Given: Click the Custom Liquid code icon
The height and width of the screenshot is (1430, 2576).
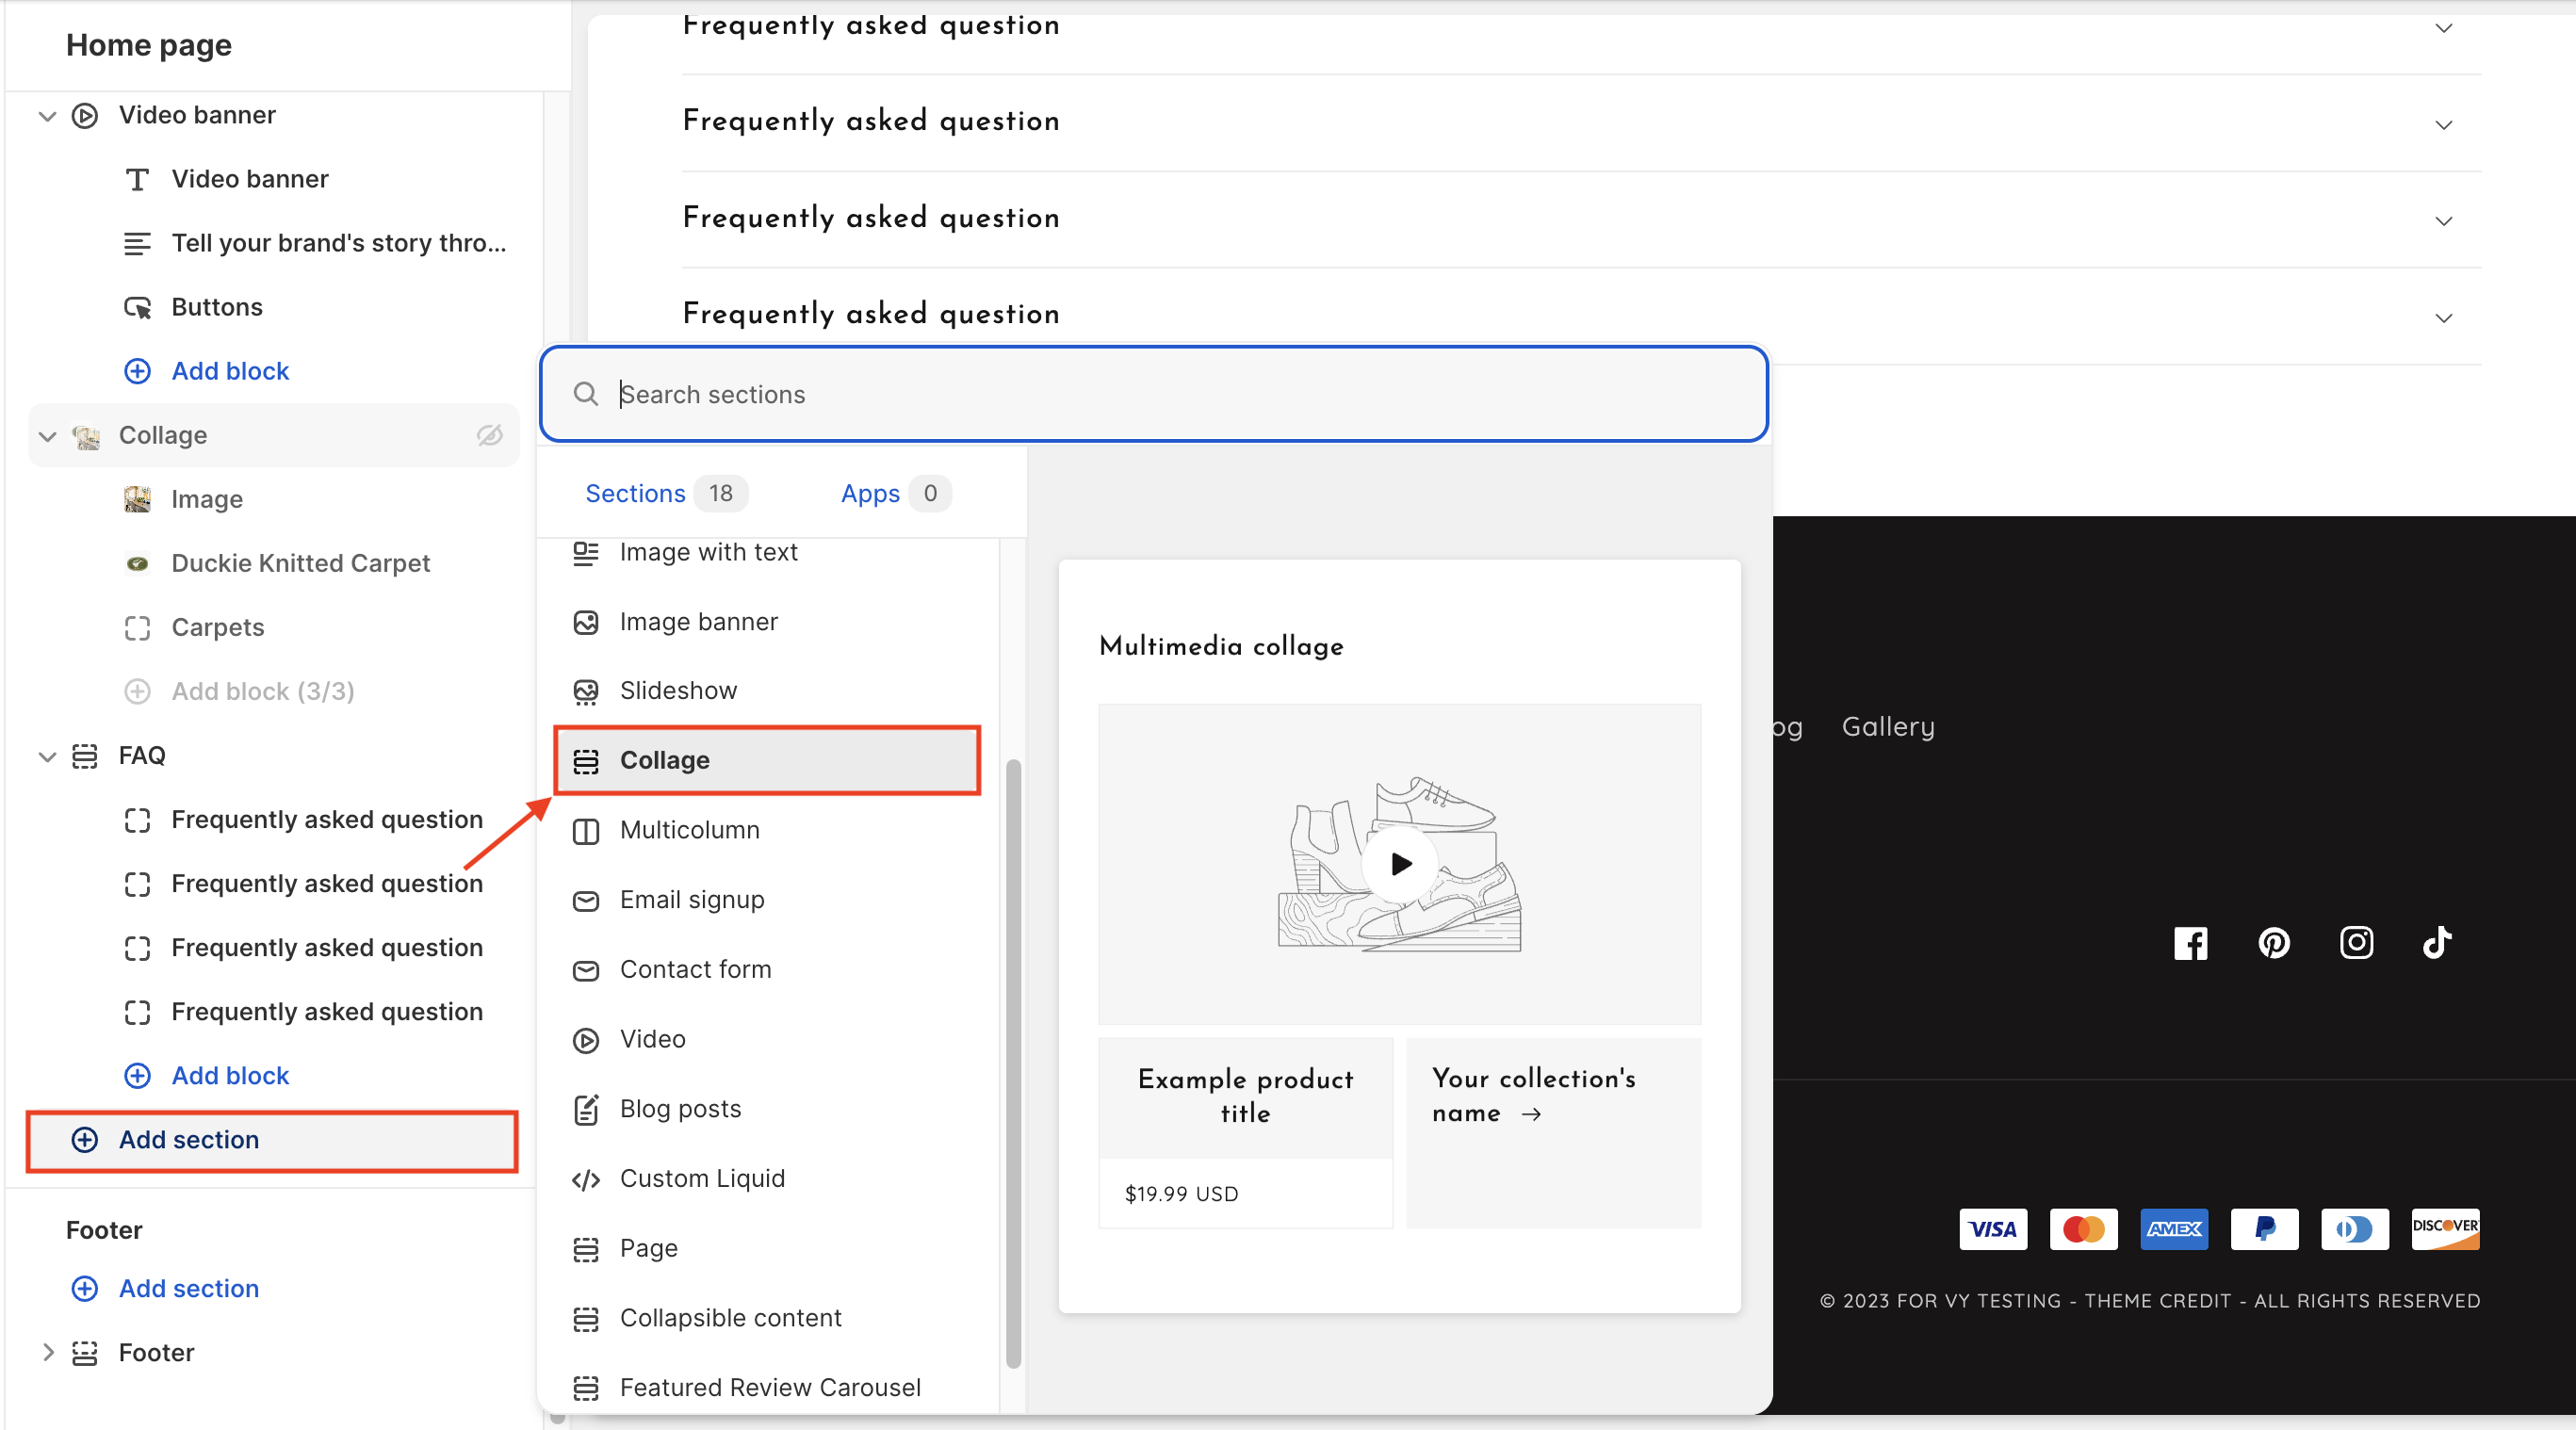Looking at the screenshot, I should point(586,1179).
